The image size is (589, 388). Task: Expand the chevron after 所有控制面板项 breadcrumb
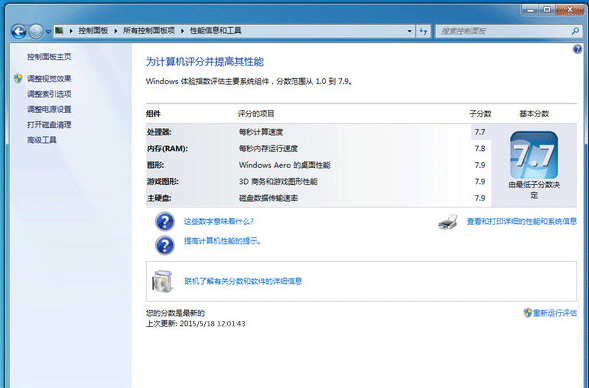tap(183, 31)
